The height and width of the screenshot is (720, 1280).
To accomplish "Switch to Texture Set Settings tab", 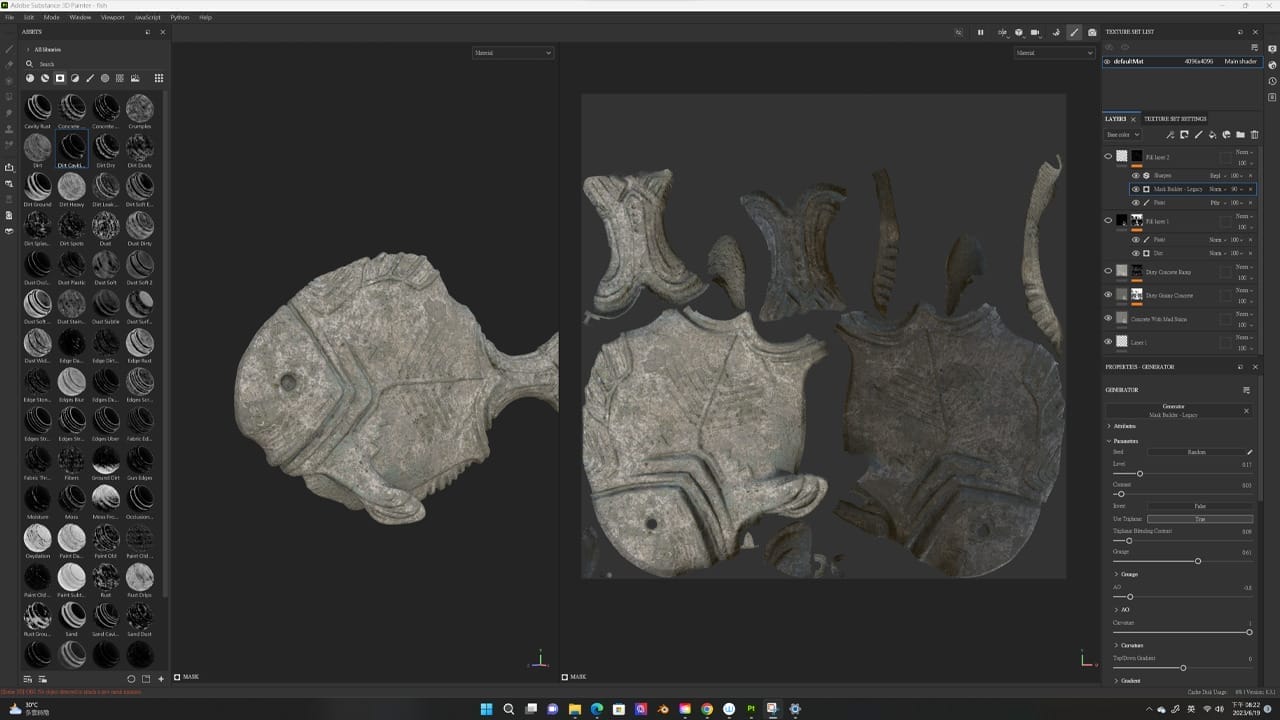I will coord(1175,119).
